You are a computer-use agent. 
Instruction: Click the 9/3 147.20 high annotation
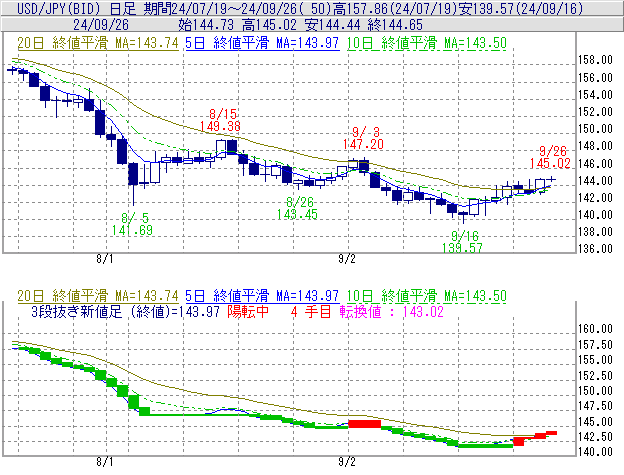363,138
